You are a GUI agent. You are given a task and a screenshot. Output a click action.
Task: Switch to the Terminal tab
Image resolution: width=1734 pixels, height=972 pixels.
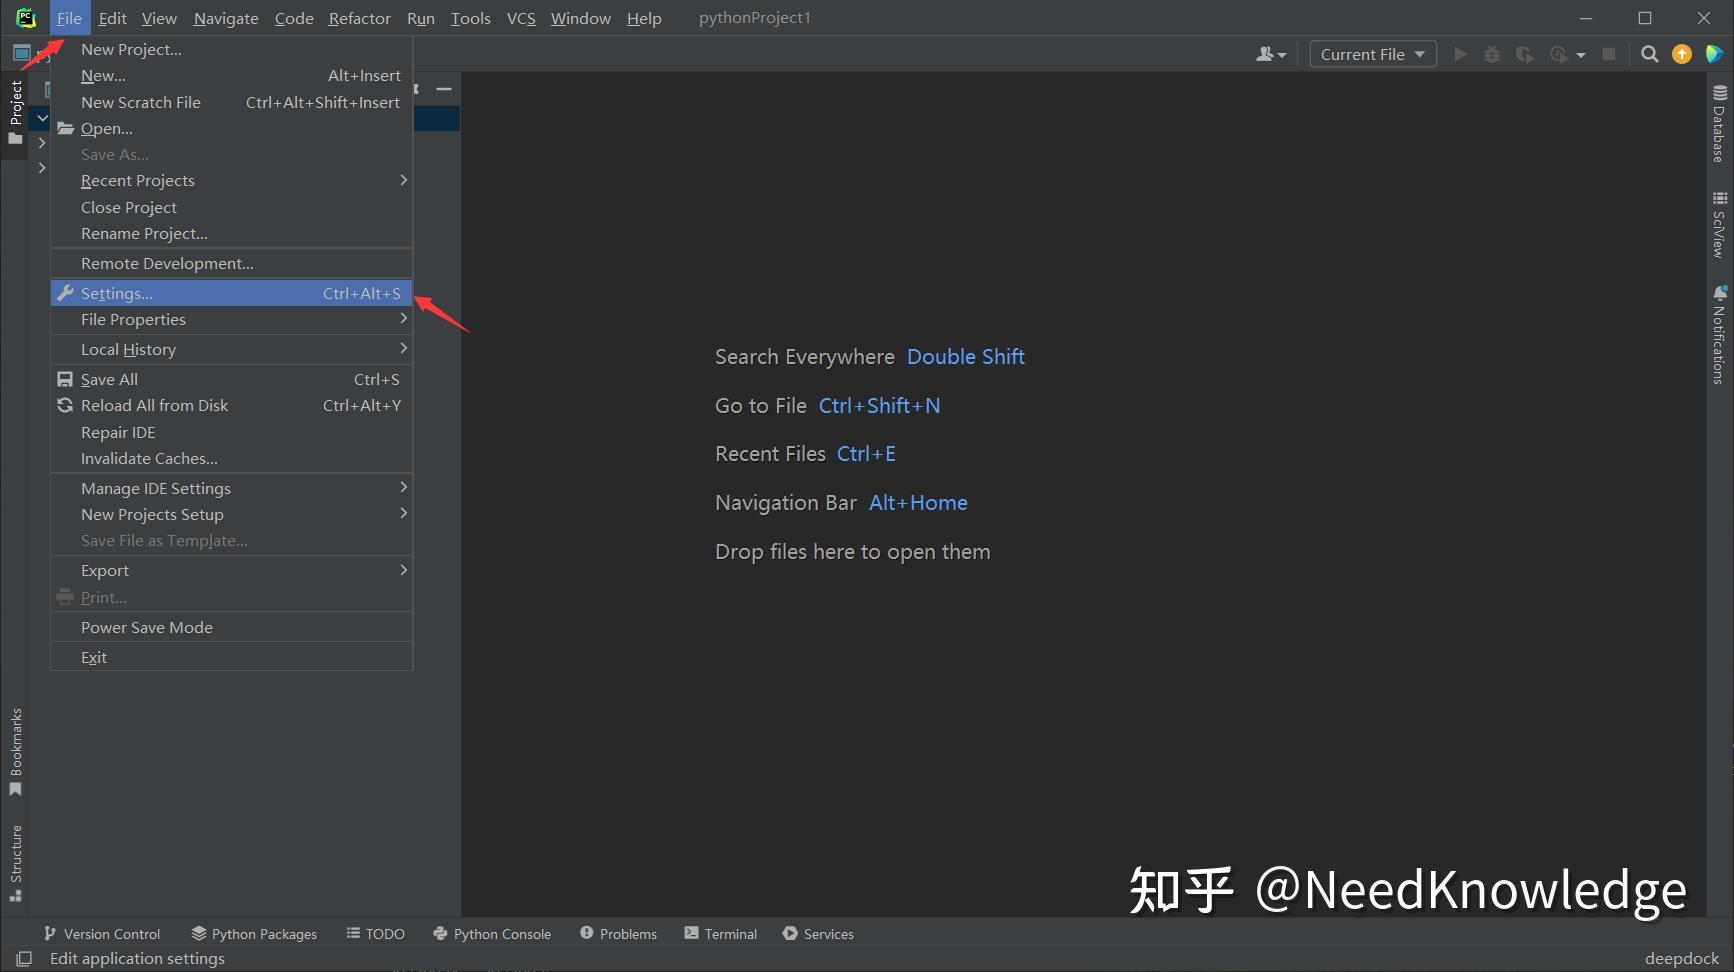[x=720, y=933]
